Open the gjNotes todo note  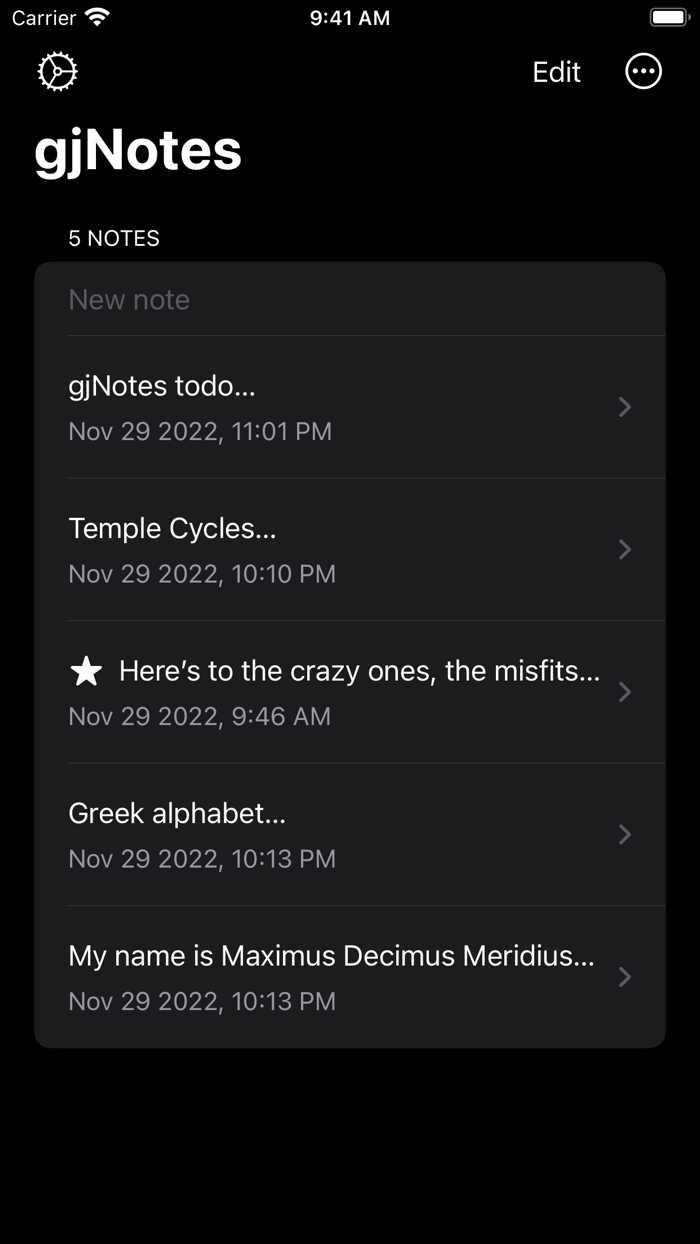[x=161, y=386]
